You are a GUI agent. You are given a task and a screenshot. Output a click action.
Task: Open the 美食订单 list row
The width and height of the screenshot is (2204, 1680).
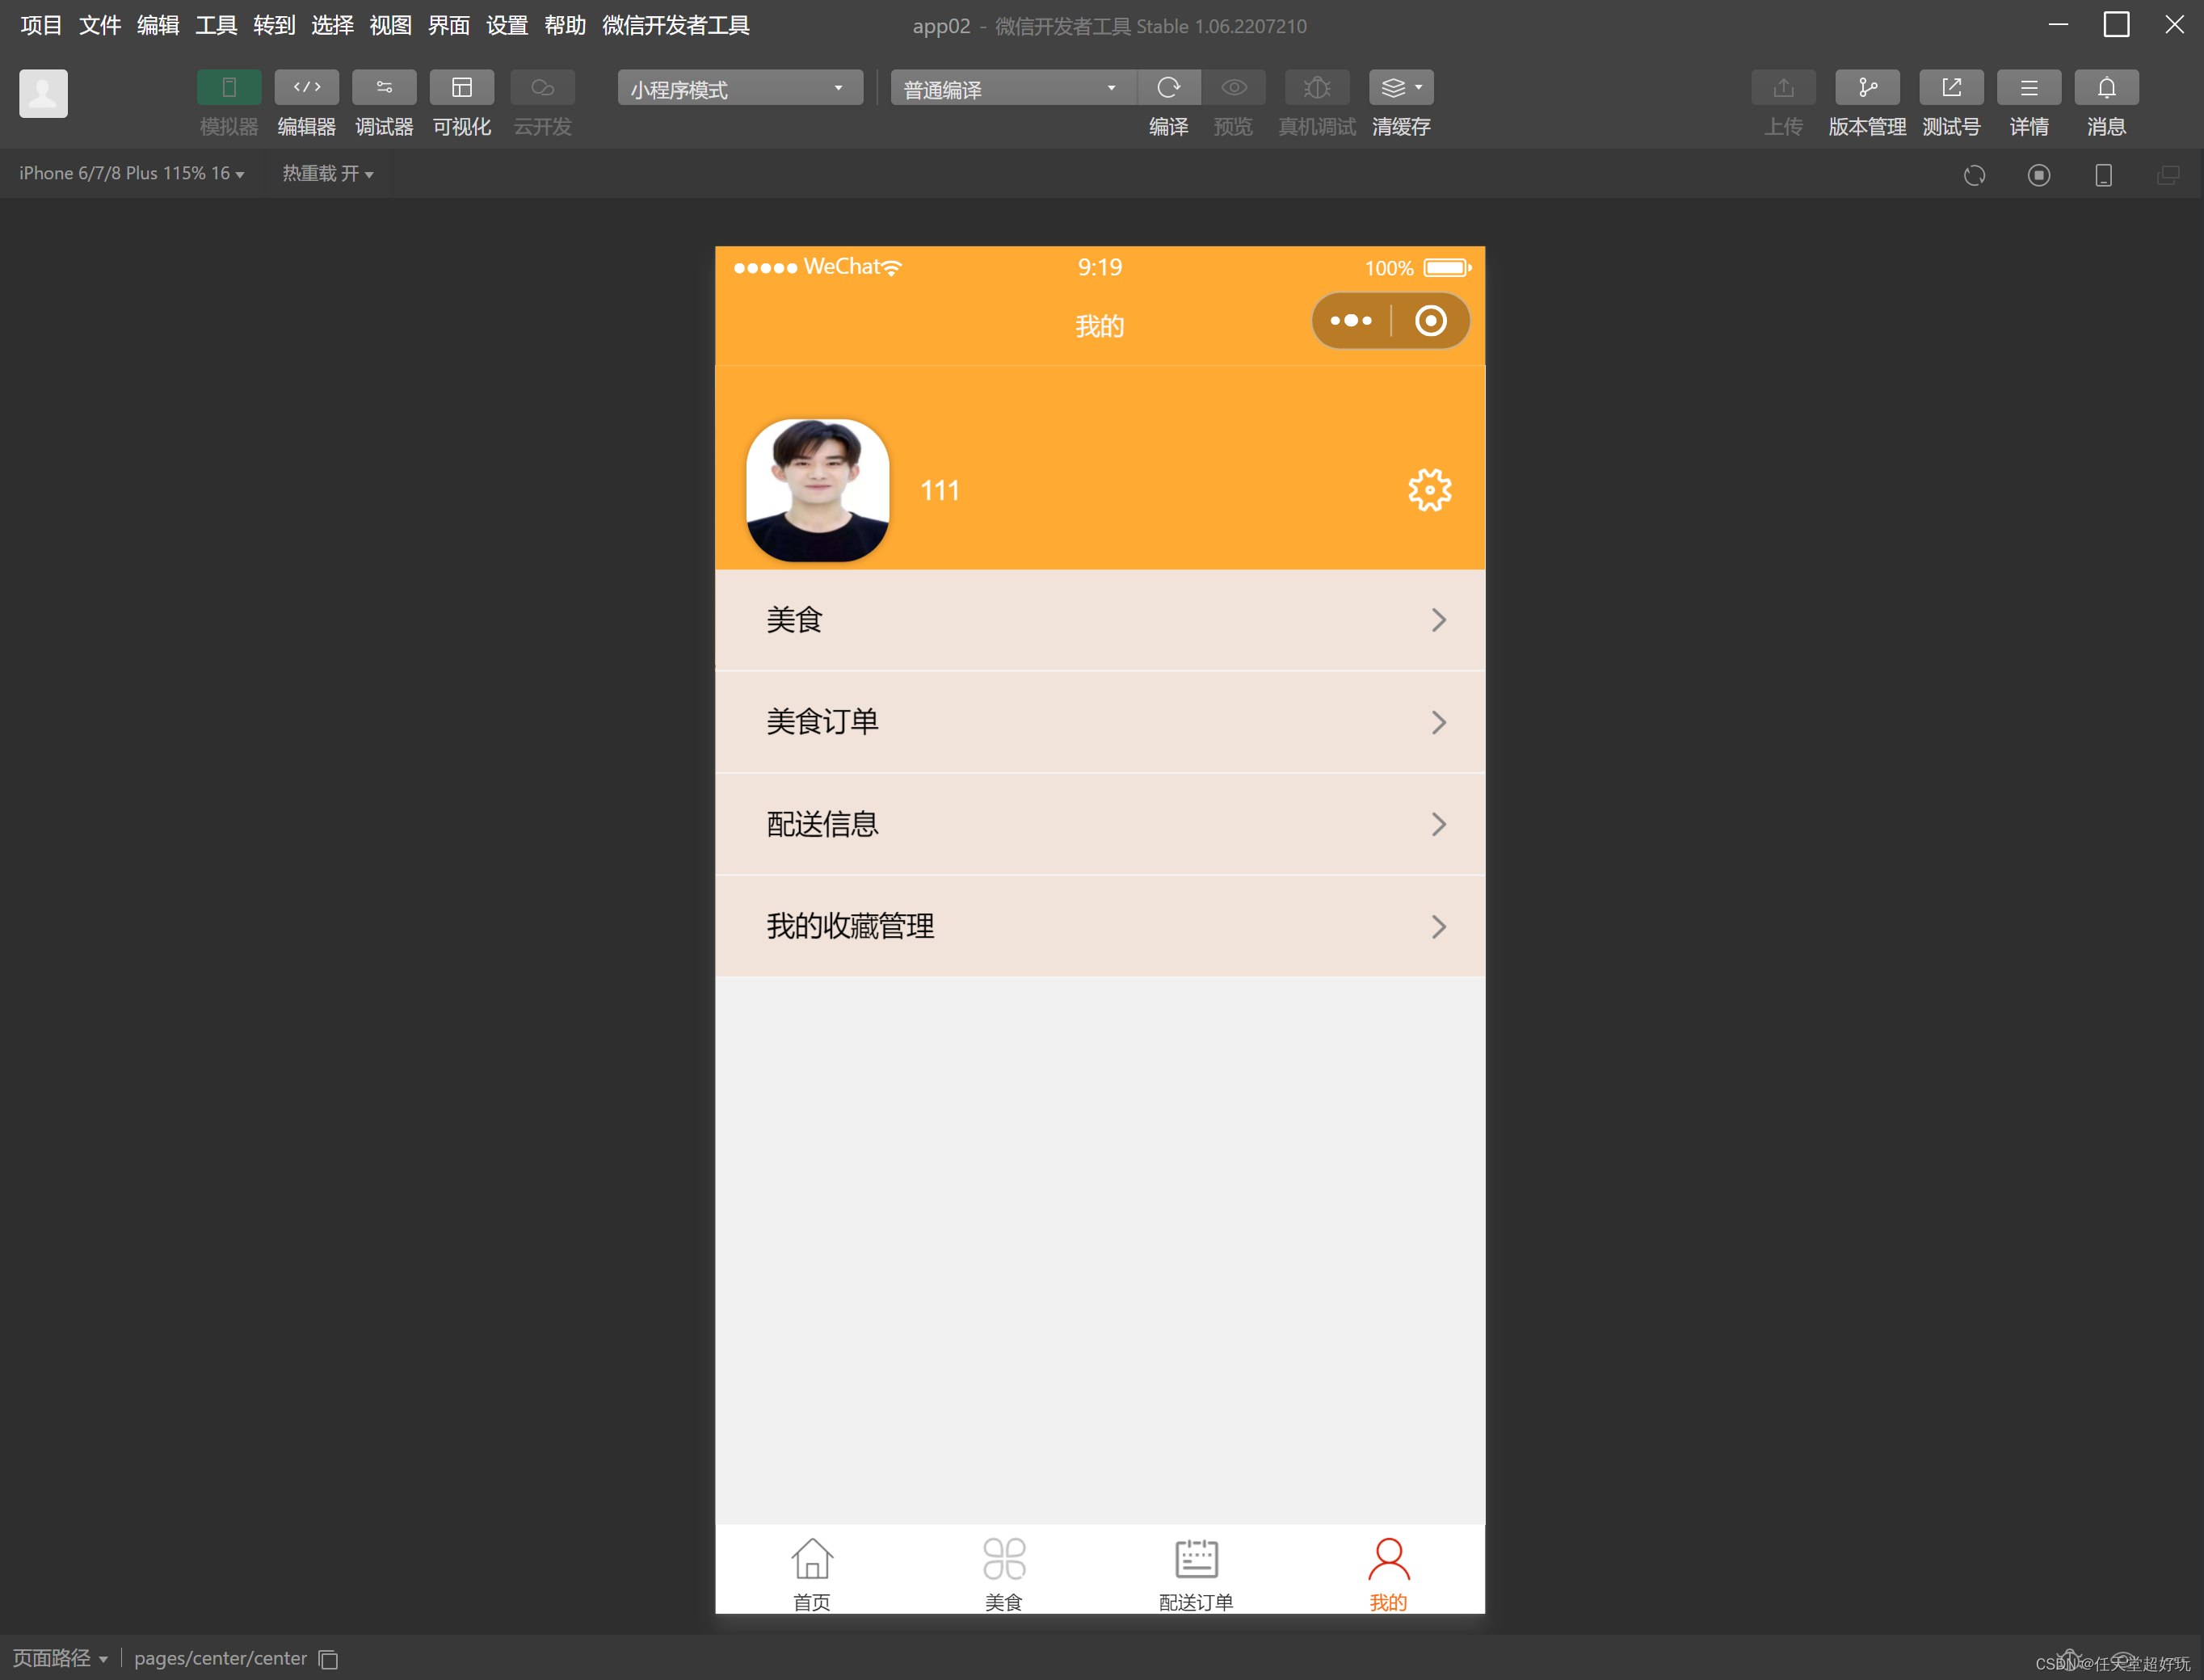coord(1100,722)
